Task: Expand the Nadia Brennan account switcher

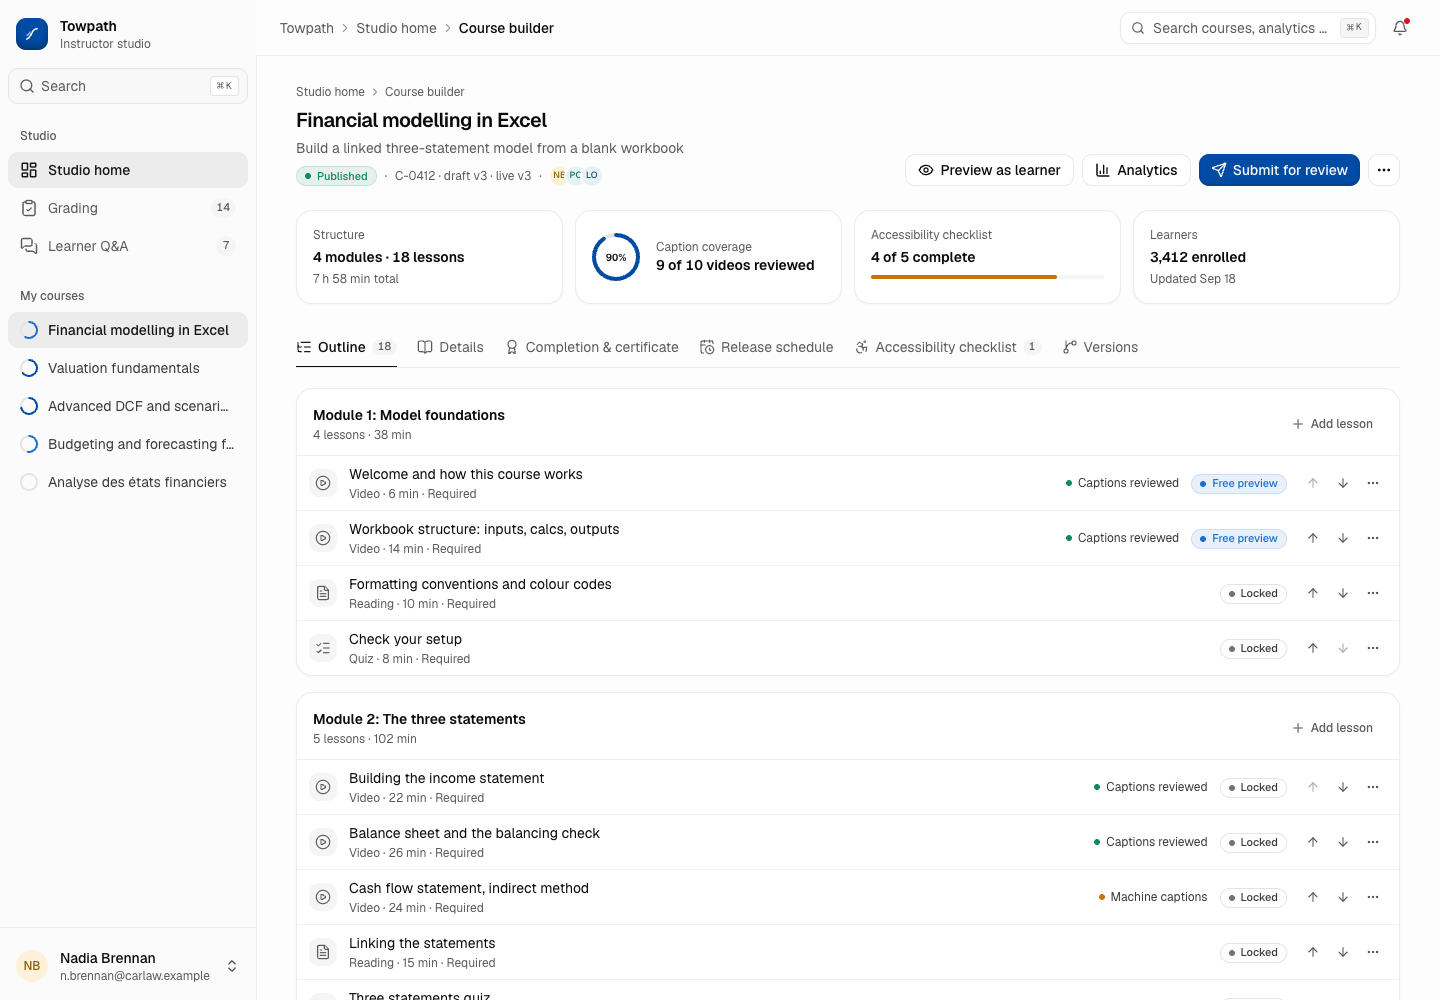Action: click(x=128, y=966)
